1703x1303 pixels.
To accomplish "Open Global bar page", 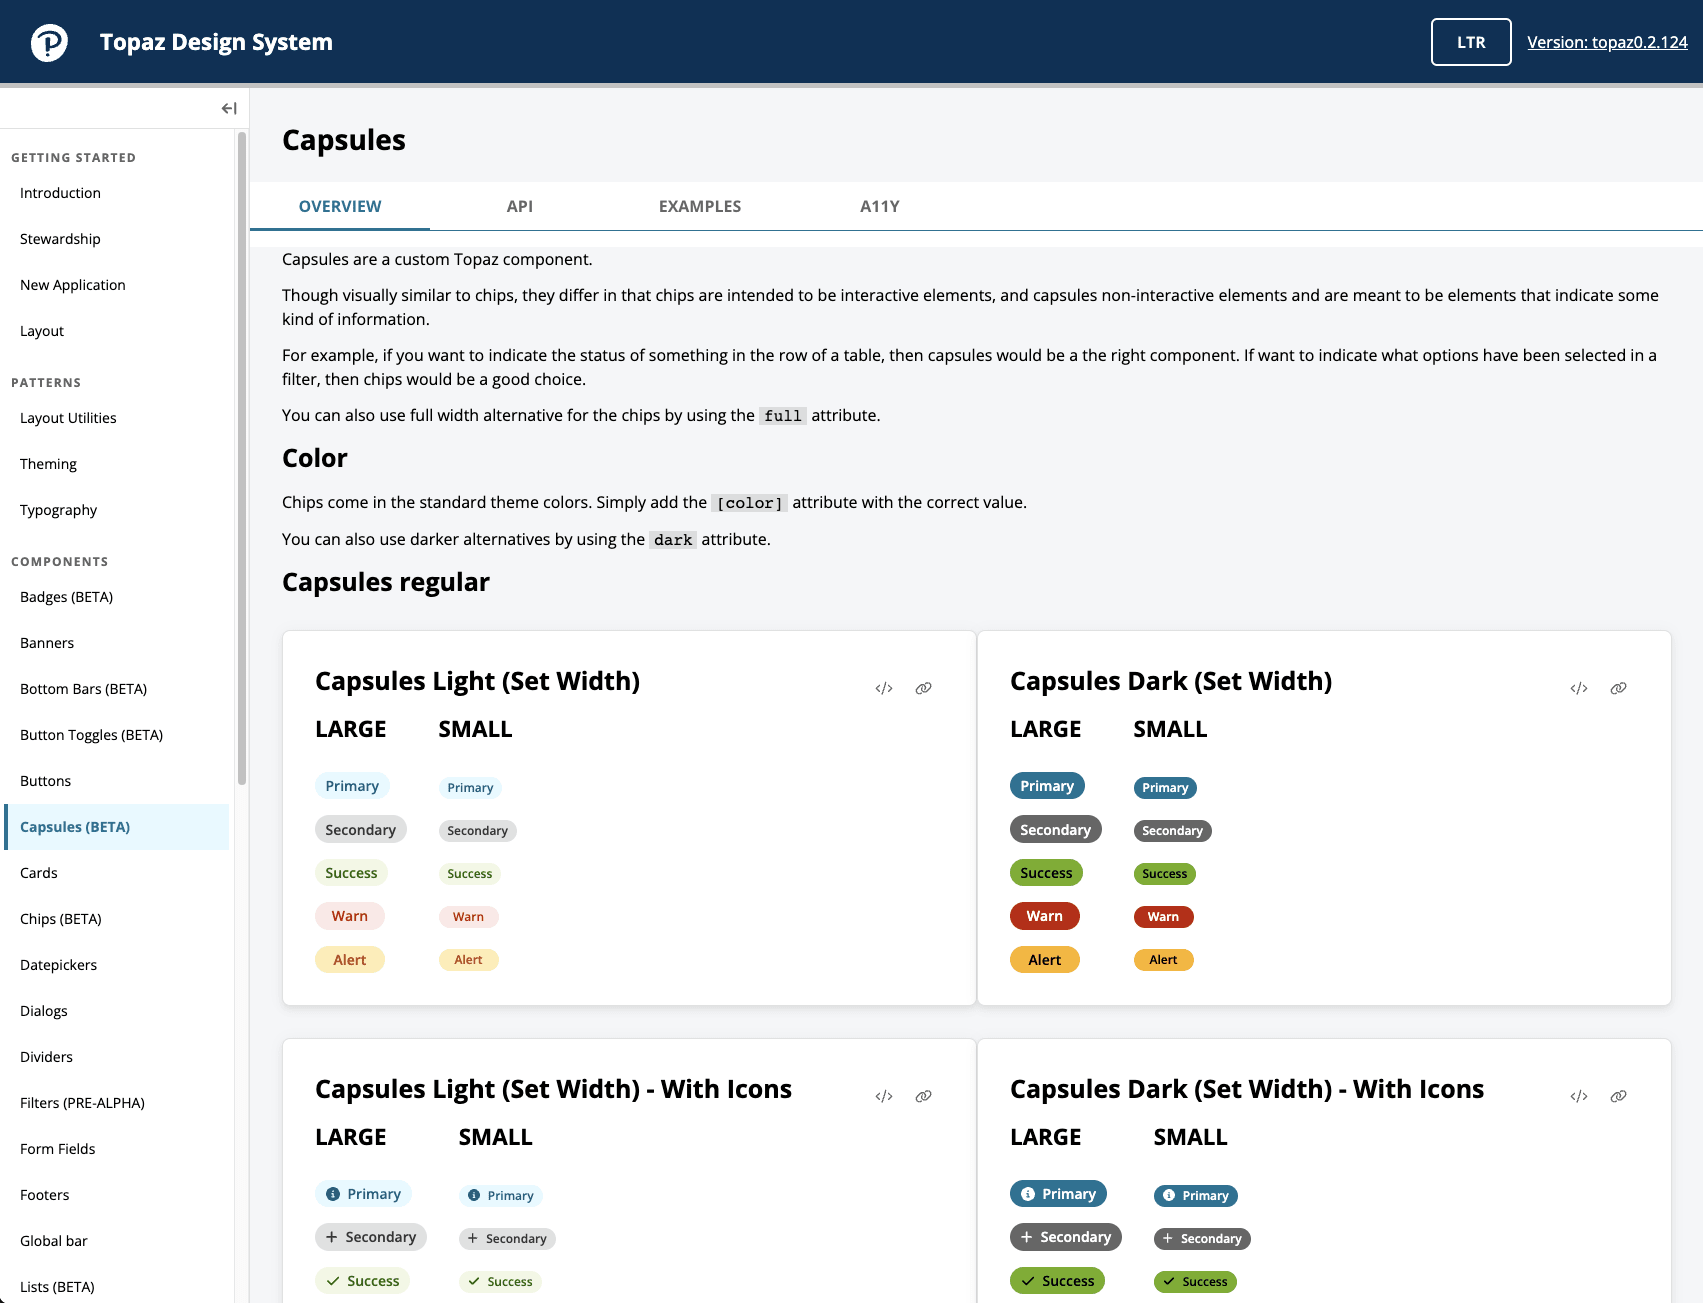I will tap(117, 1241).
